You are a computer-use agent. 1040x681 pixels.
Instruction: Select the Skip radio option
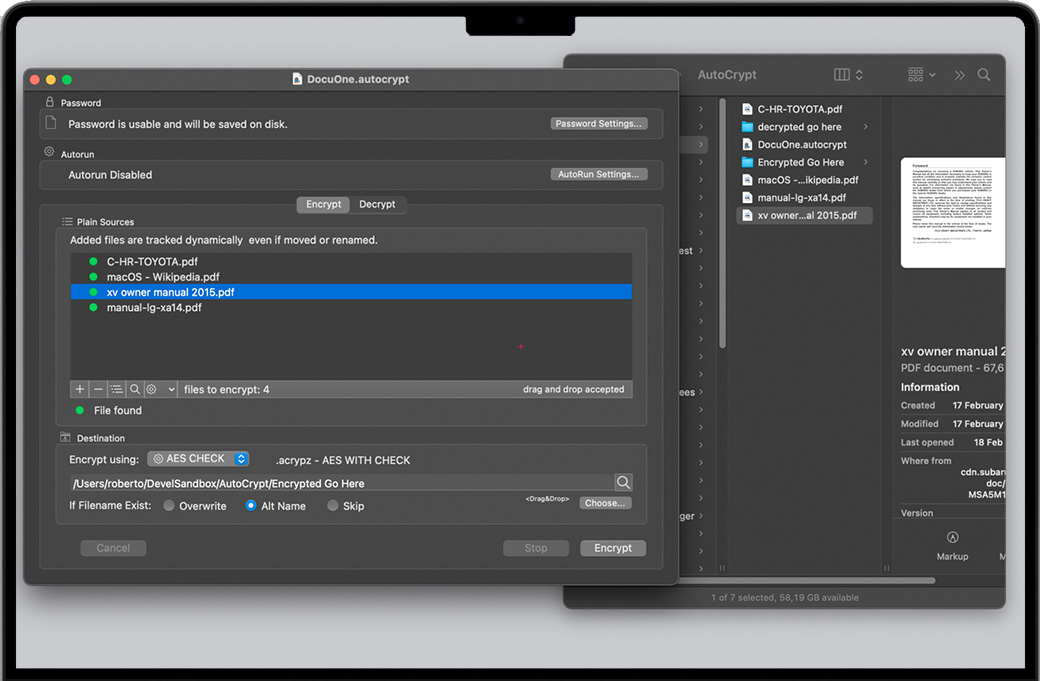click(333, 506)
